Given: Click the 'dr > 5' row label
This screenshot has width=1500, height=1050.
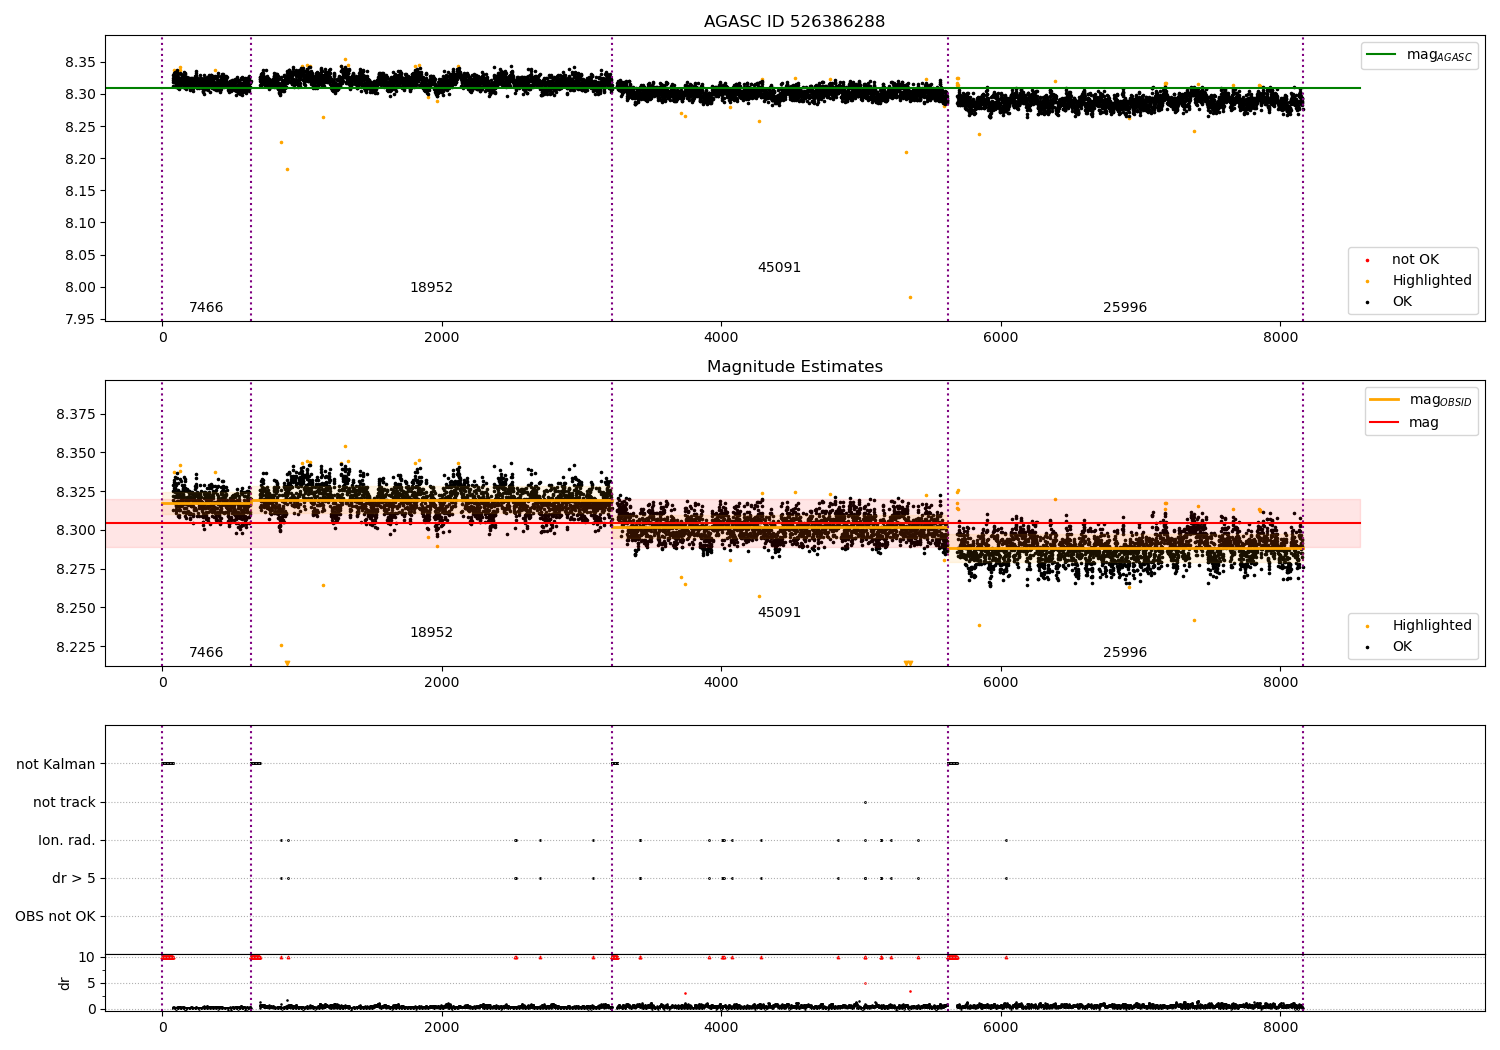Looking at the screenshot, I should [x=74, y=878].
